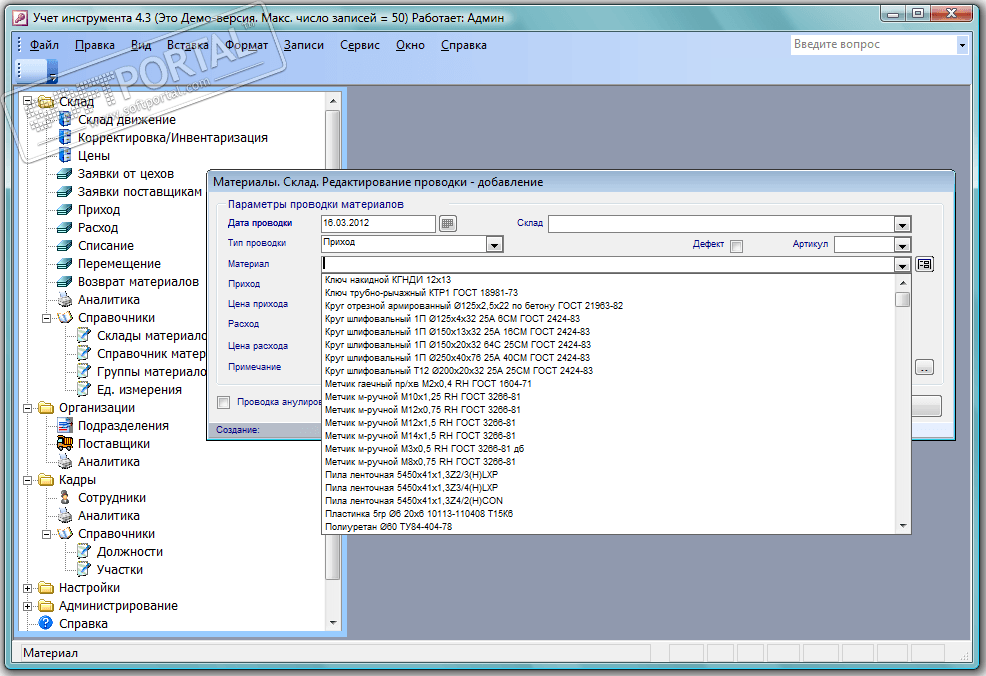Click the Поставщики truck icon in tree

tap(66, 444)
